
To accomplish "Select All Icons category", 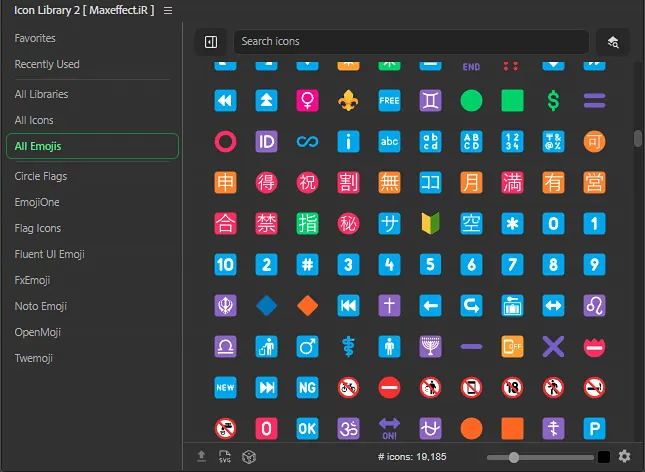I will [34, 120].
